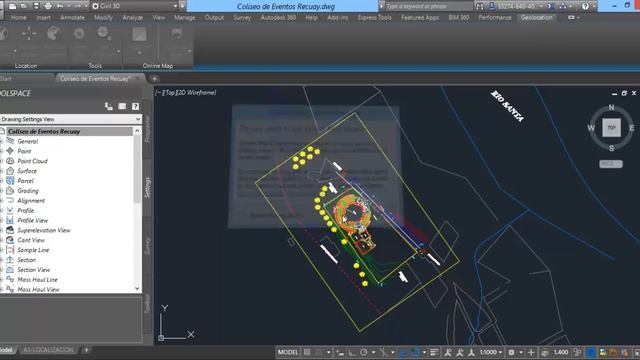Screen dimensions: 640x360
Task: Open the Analyze ribbon tab
Action: click(133, 18)
